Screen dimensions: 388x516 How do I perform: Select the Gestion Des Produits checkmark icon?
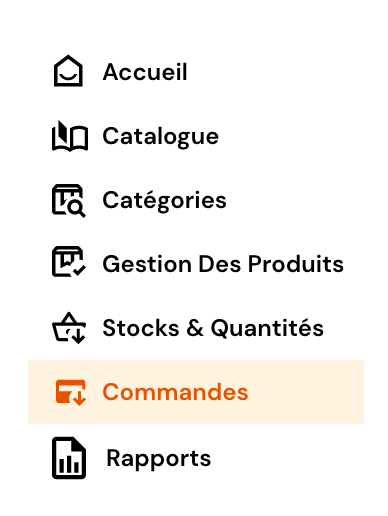tap(69, 262)
